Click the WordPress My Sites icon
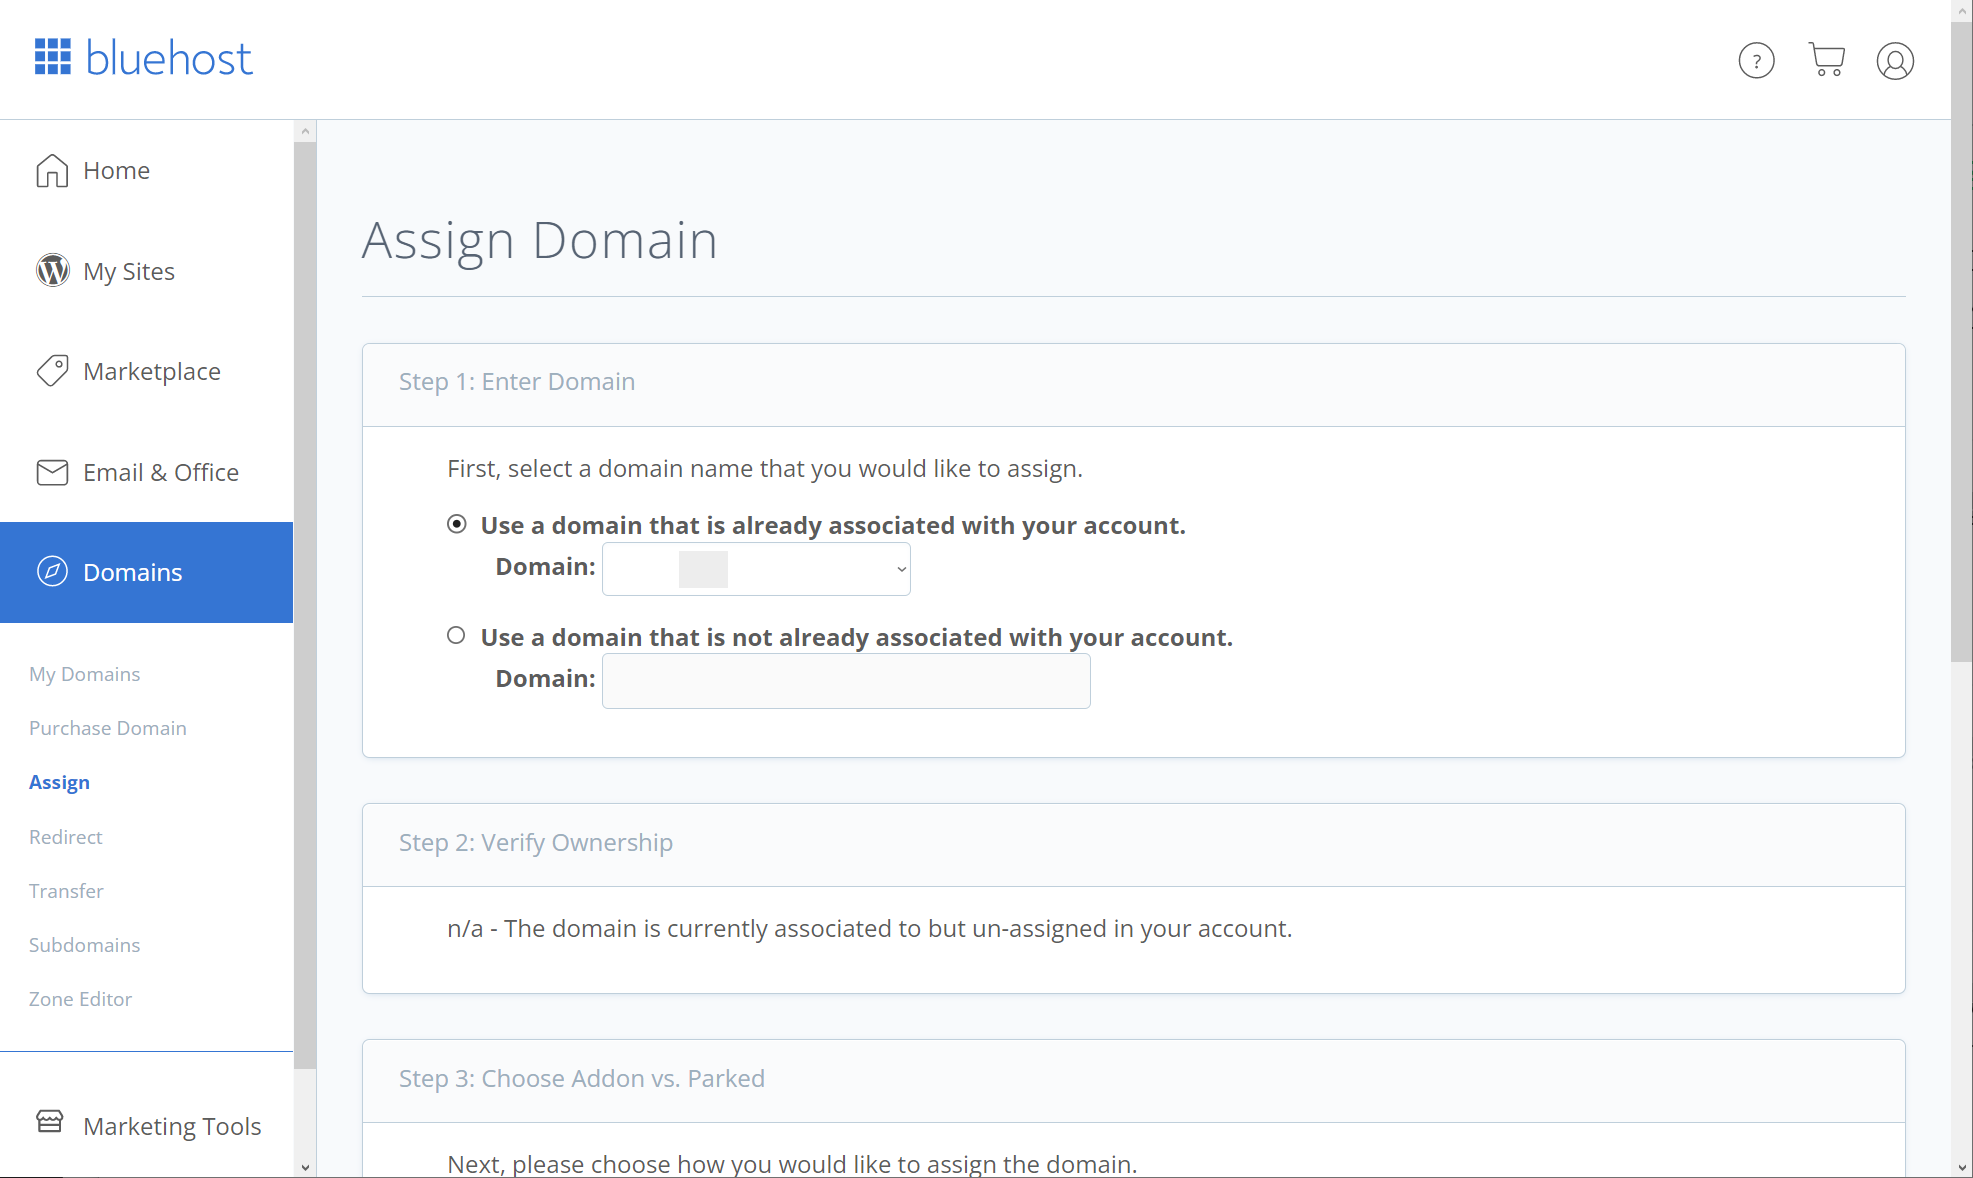This screenshot has height=1178, width=1973. (x=52, y=270)
